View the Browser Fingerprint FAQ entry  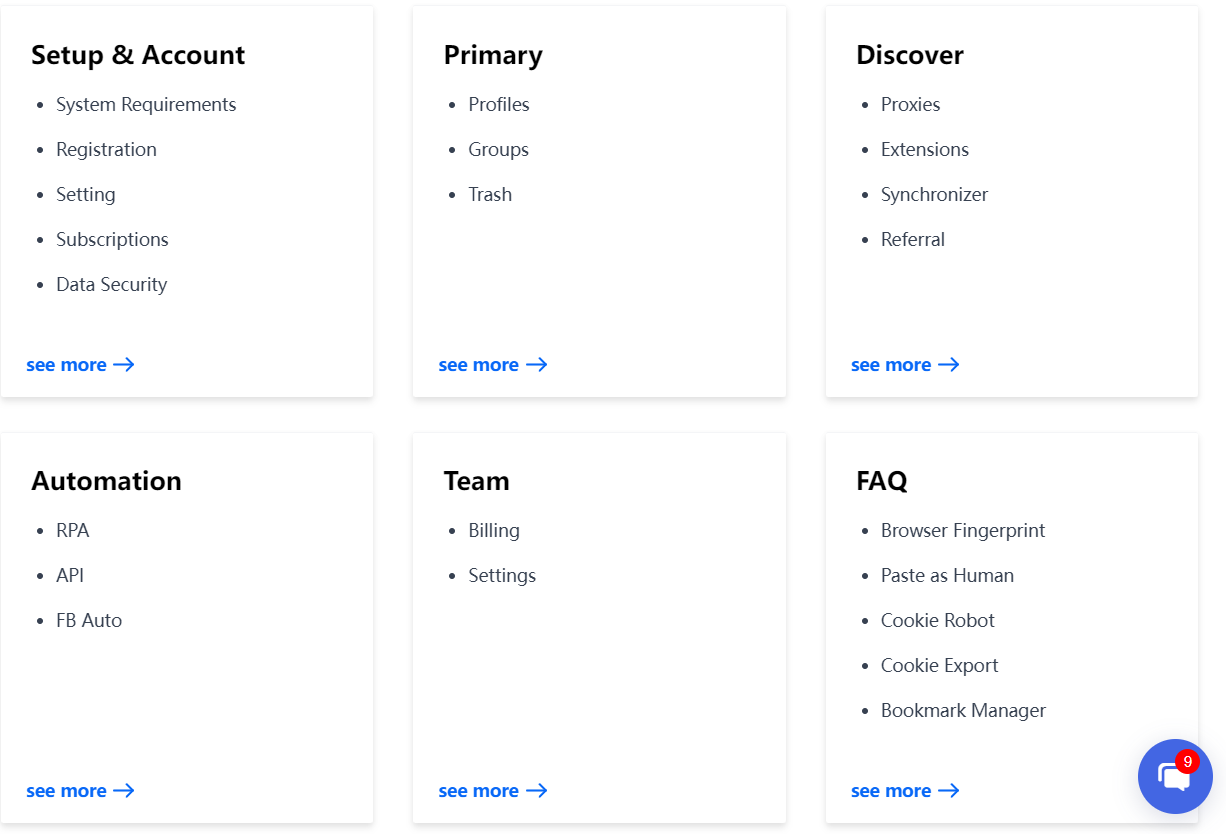point(963,530)
